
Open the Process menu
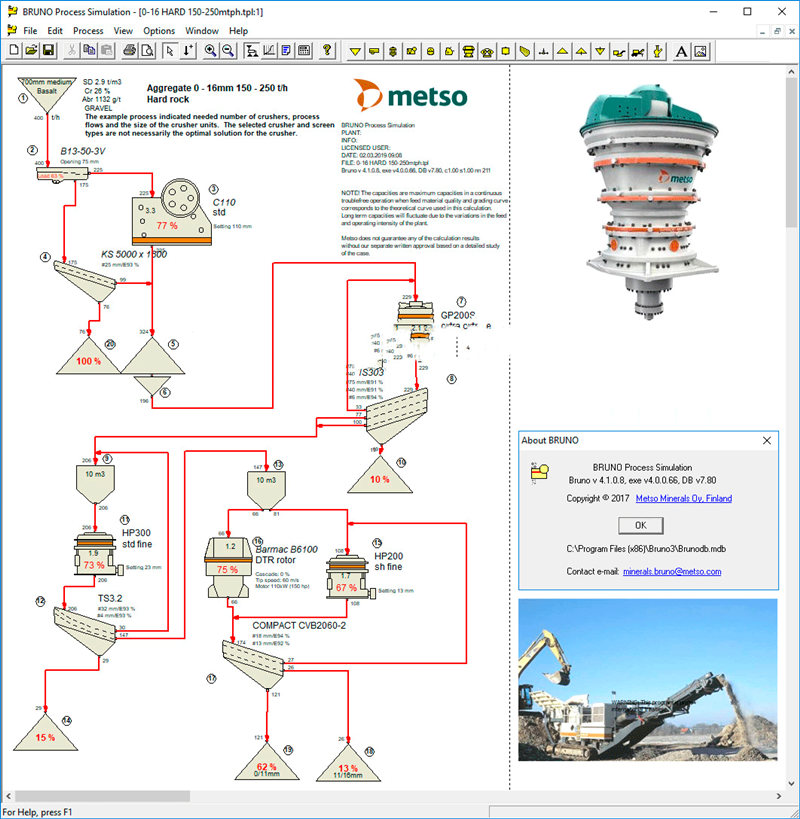click(x=88, y=31)
